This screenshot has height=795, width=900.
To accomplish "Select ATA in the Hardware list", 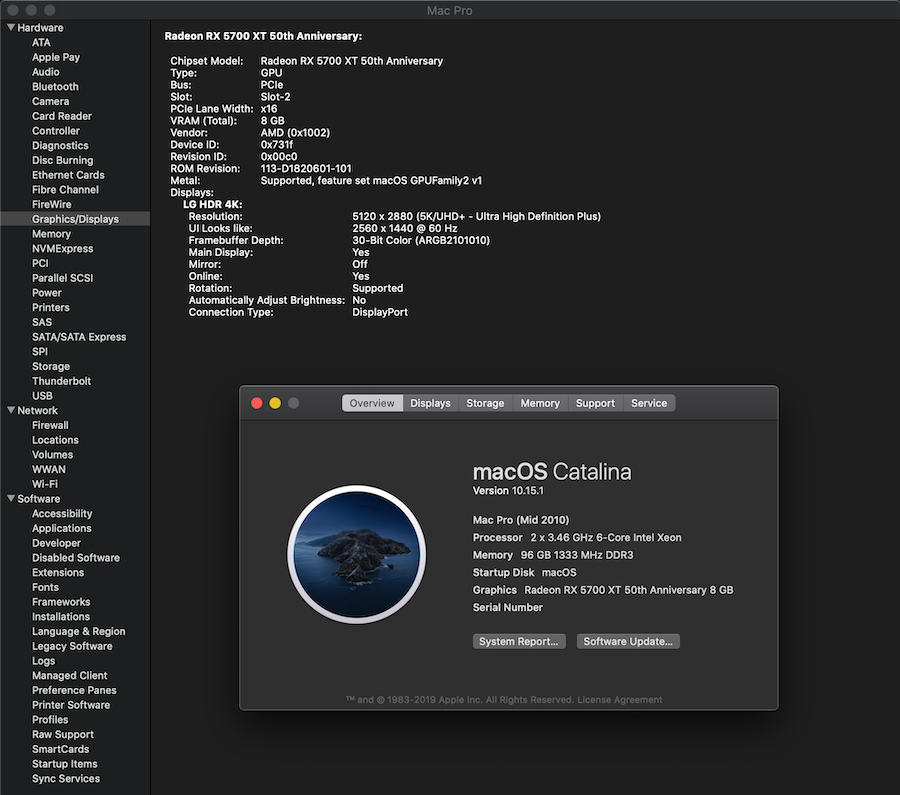I will click(x=41, y=42).
